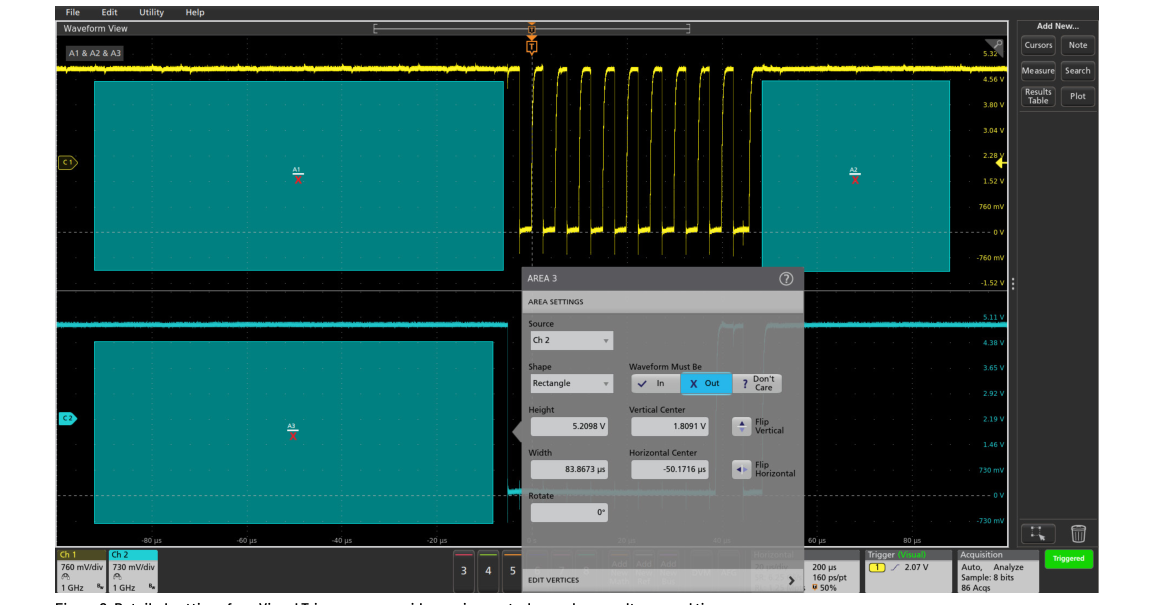This screenshot has height=605, width=1155.
Task: Click the right panel drag handle dots
Action: (x=1013, y=284)
